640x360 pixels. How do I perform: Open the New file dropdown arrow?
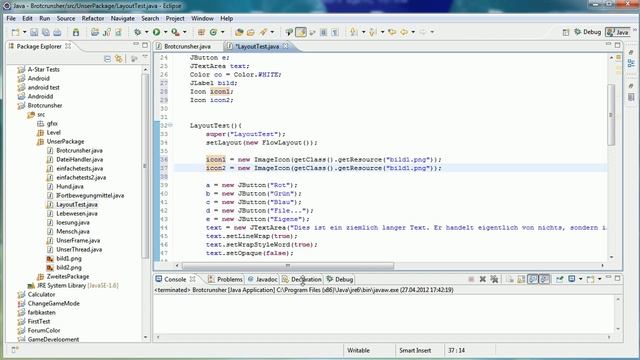coord(24,32)
